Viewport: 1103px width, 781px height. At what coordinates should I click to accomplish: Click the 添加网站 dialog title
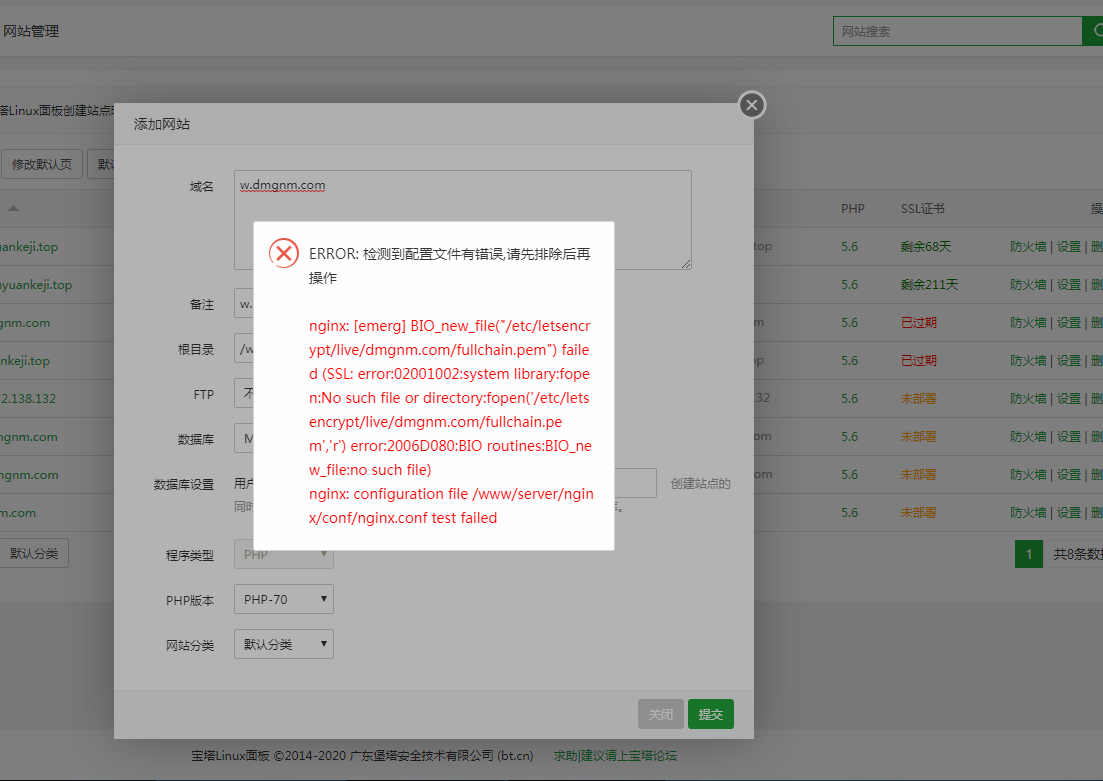162,125
